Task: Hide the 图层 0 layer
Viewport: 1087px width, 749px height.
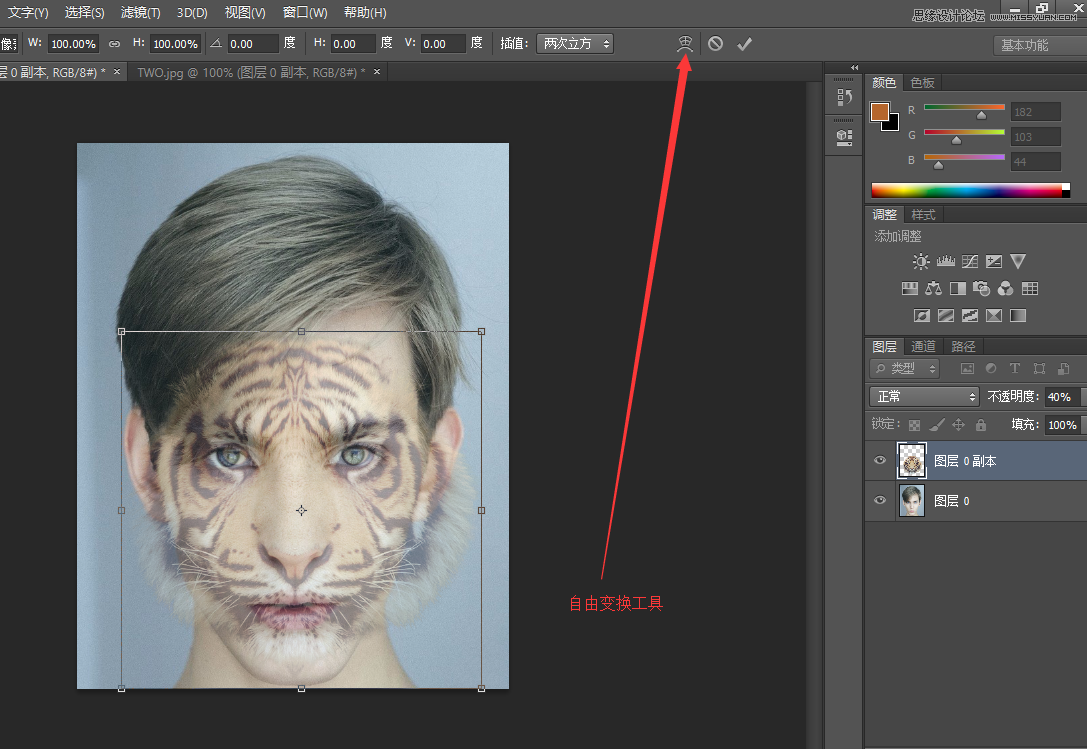Action: [880, 500]
